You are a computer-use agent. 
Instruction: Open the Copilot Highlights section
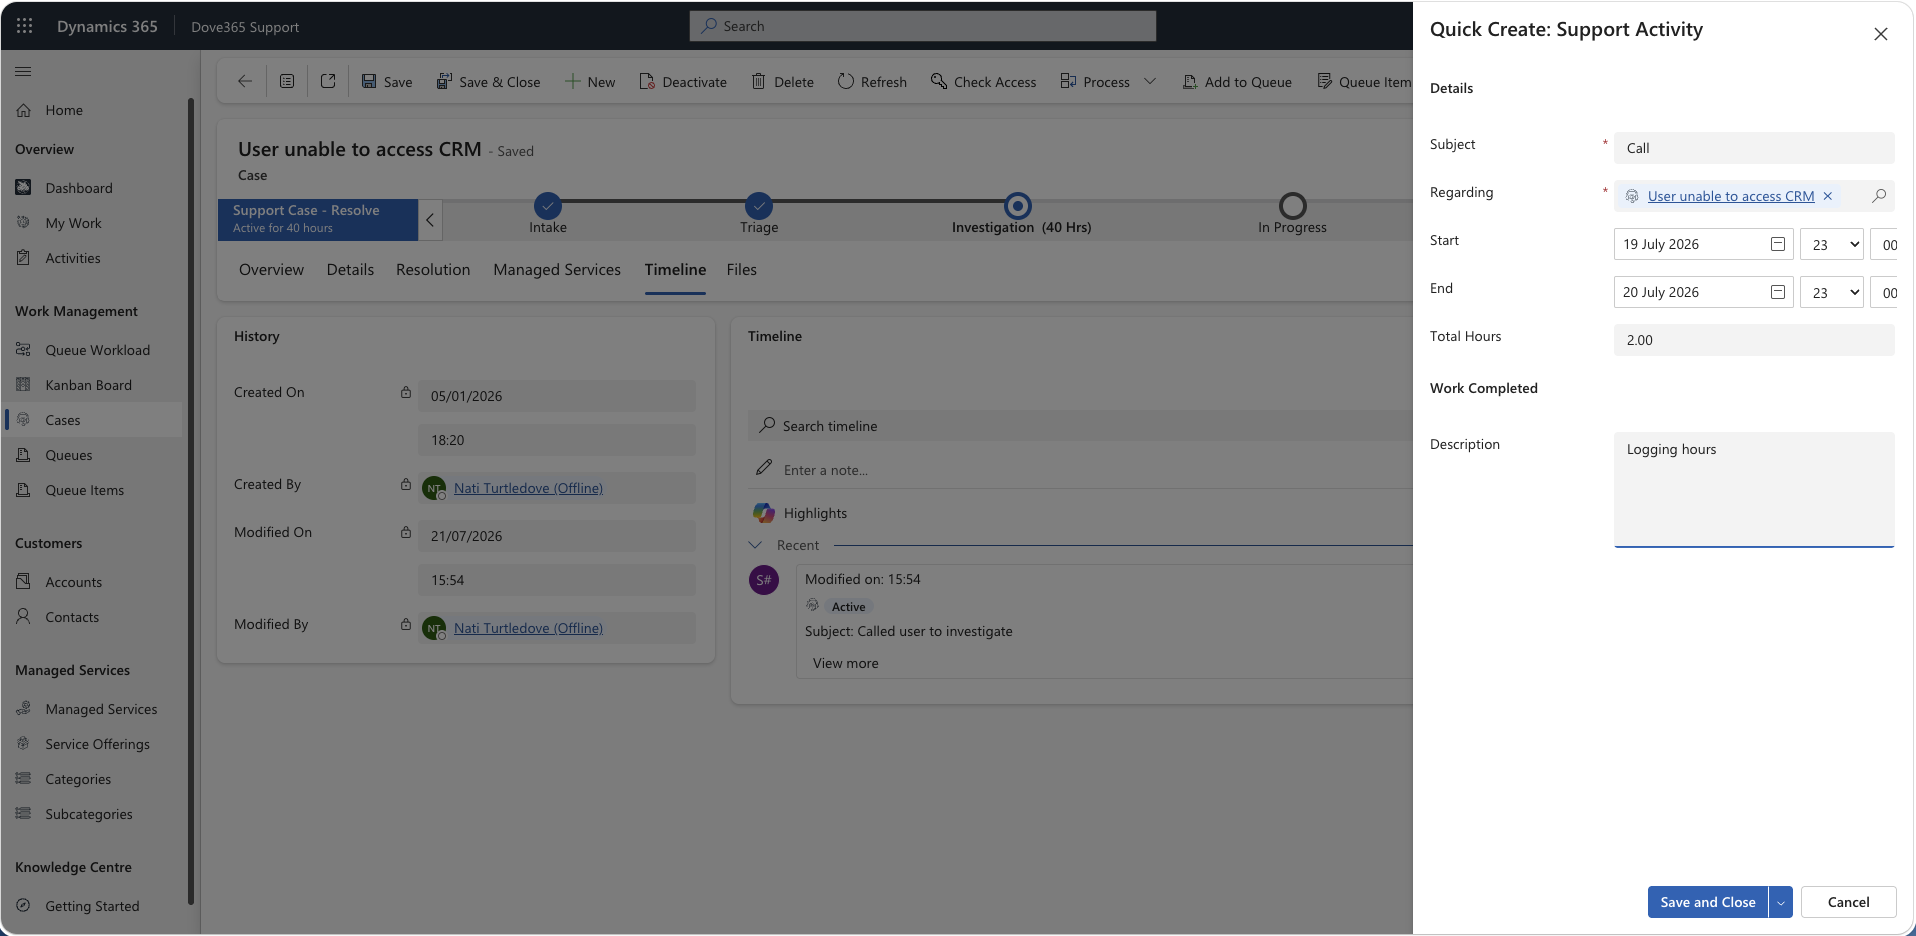(x=815, y=513)
